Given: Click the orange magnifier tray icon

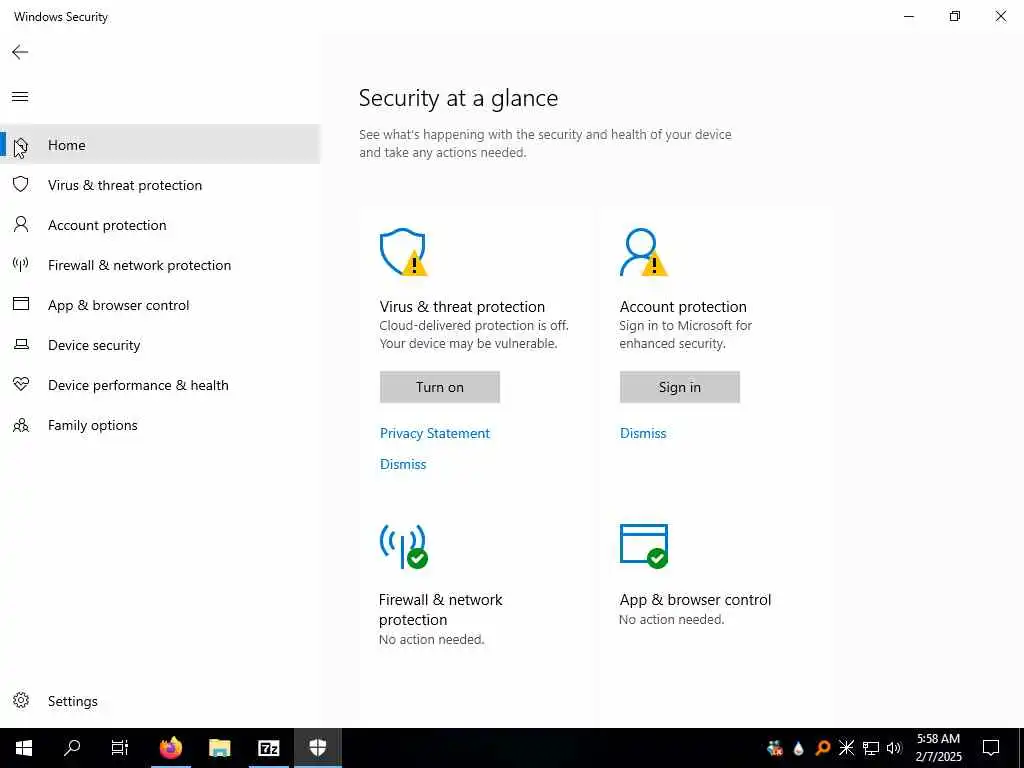Looking at the screenshot, I should tap(822, 748).
